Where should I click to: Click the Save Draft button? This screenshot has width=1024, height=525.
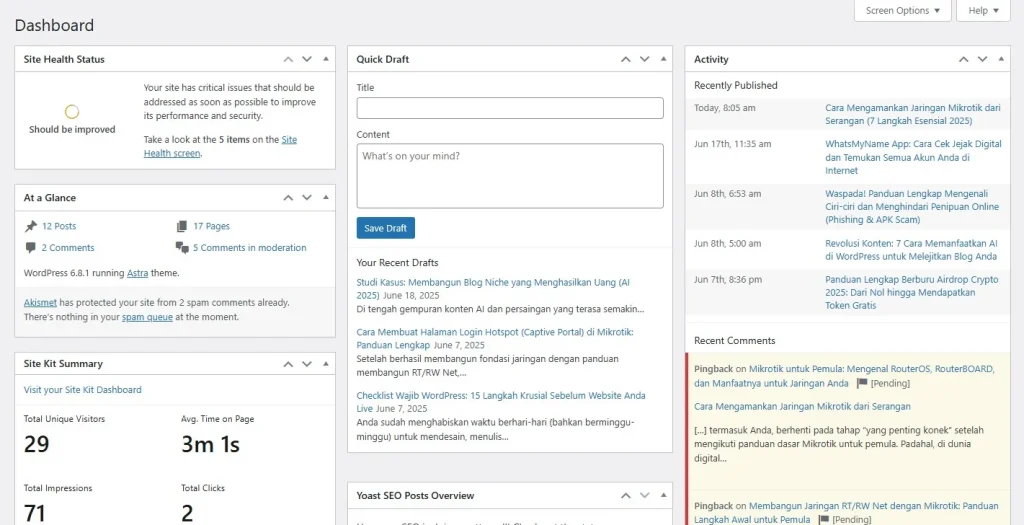[x=385, y=228]
